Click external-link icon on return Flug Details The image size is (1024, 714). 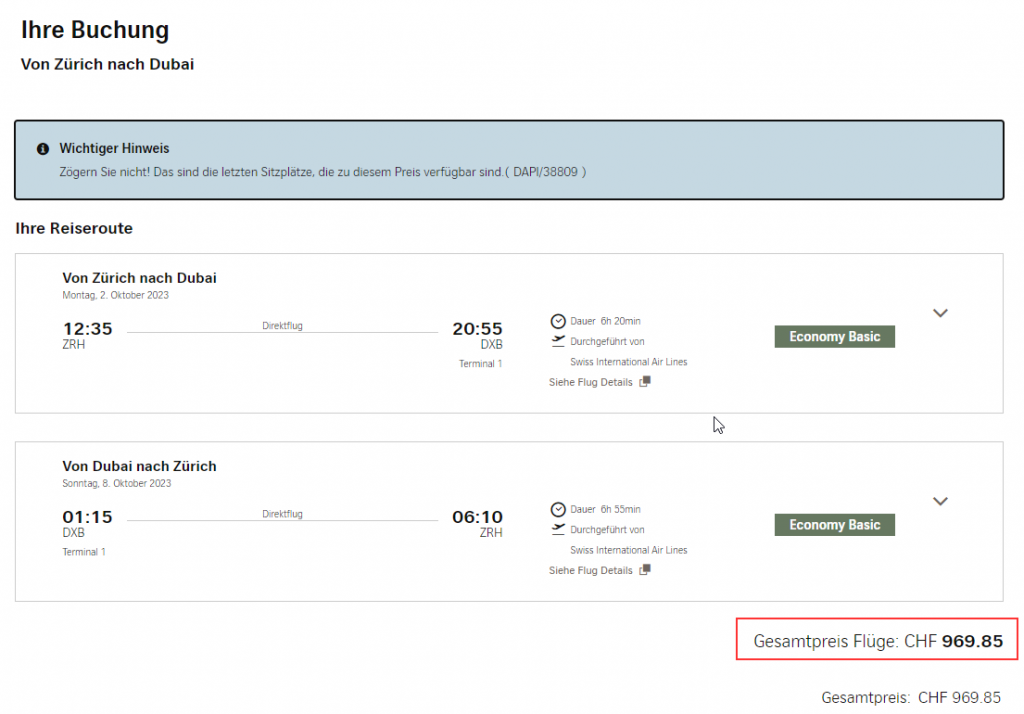click(x=645, y=570)
